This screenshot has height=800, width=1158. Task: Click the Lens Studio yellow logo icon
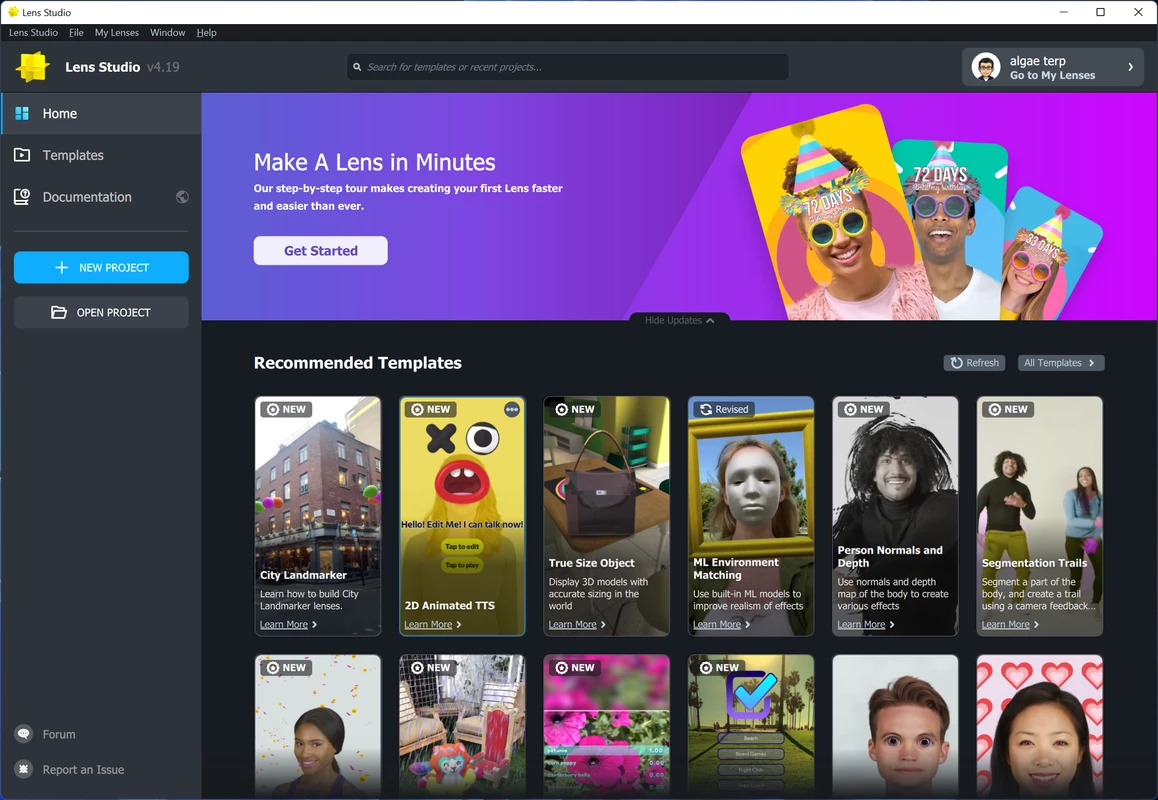(x=32, y=66)
